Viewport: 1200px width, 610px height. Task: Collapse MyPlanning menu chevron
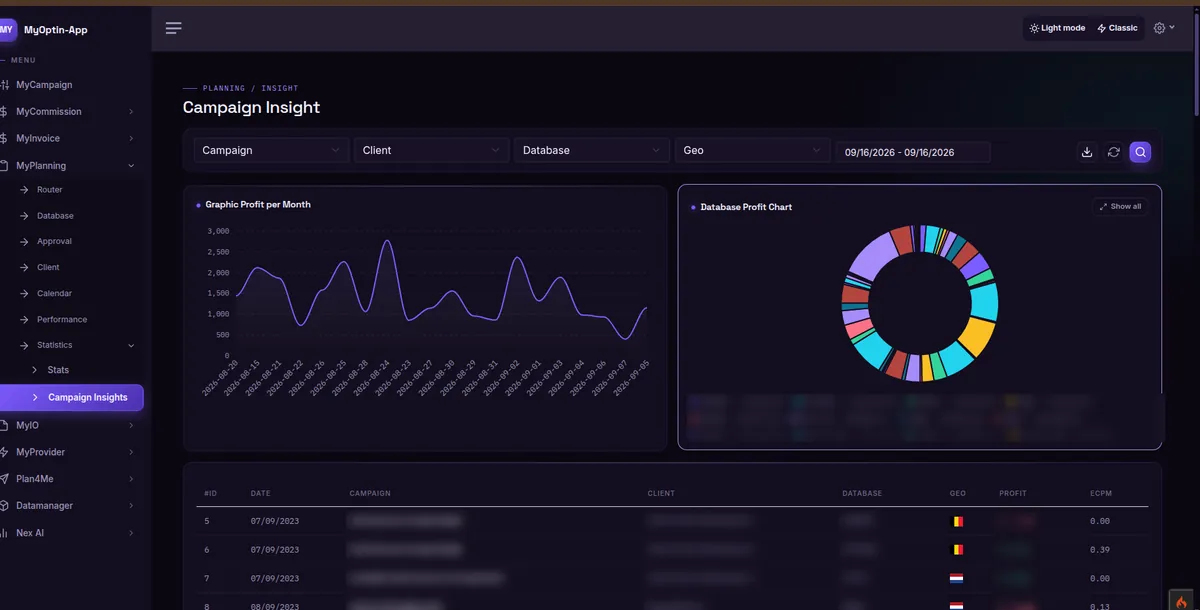point(131,166)
